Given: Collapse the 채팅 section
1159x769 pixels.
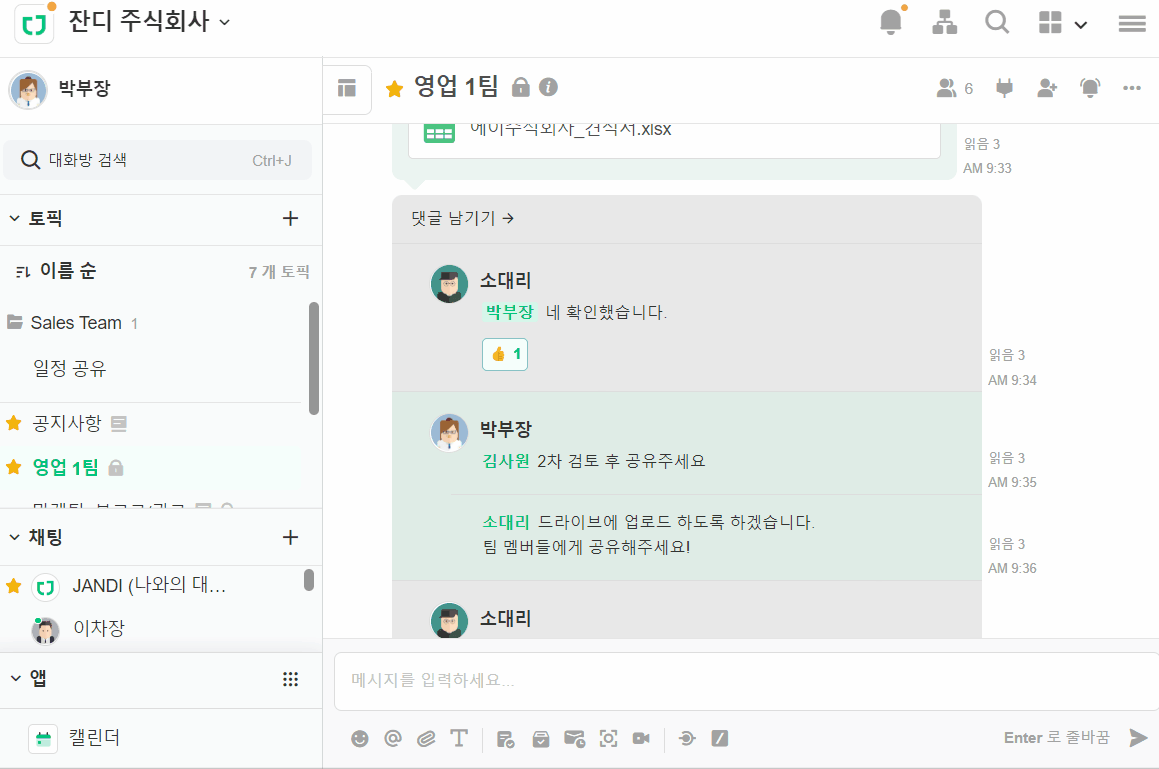Looking at the screenshot, I should 15,537.
